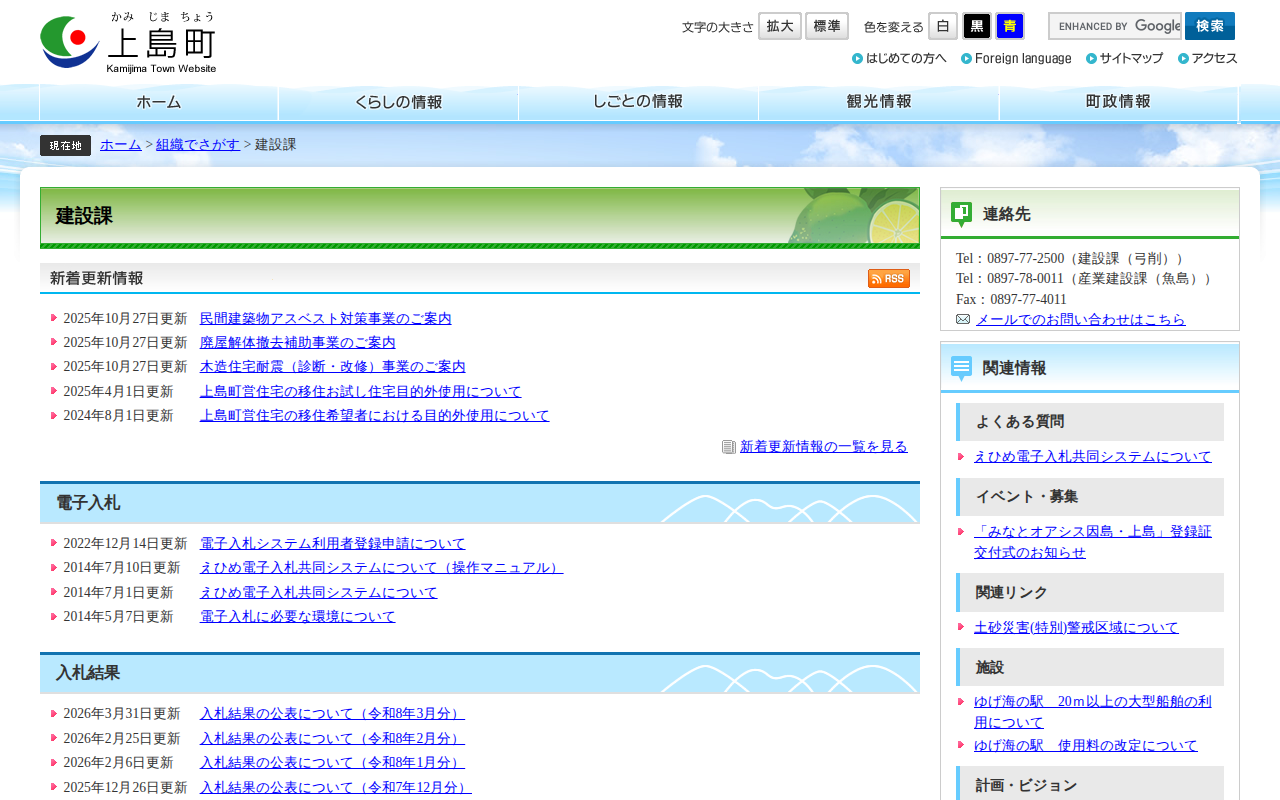Open えひめ電子入札共同システムについて in 電子入札 list

[319, 593]
